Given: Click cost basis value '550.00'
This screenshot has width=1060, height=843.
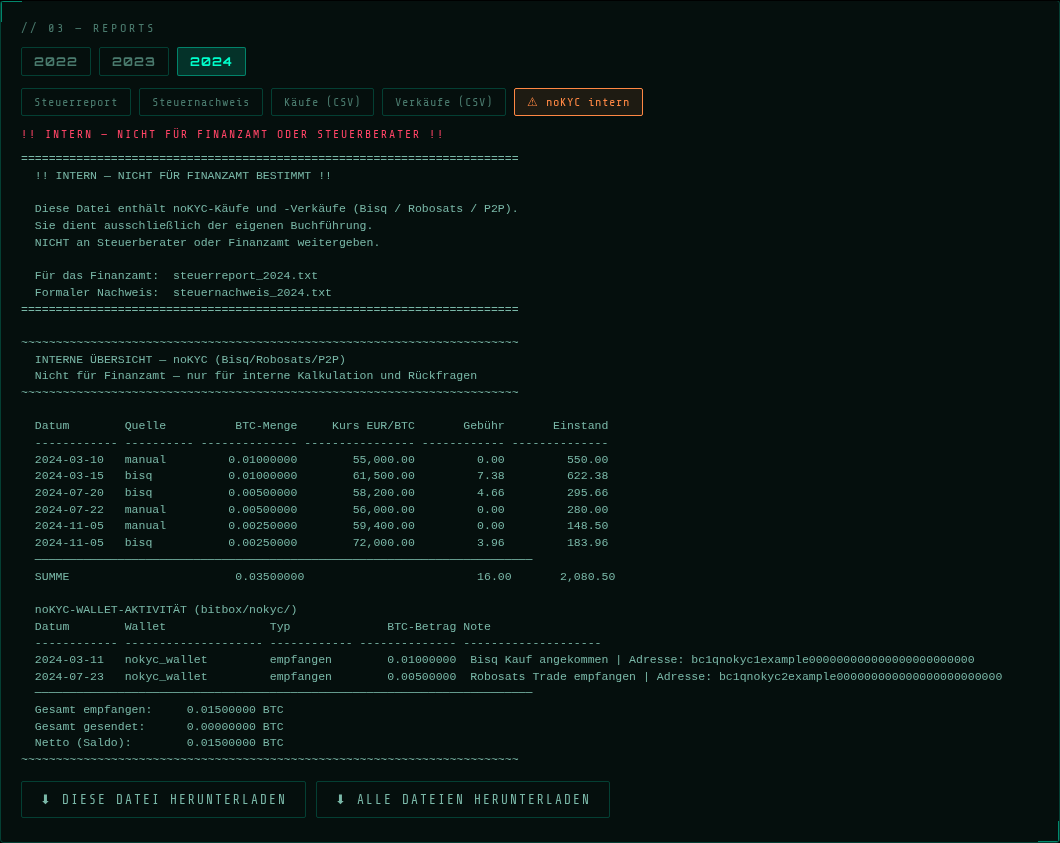Looking at the screenshot, I should pyautogui.click(x=587, y=460).
